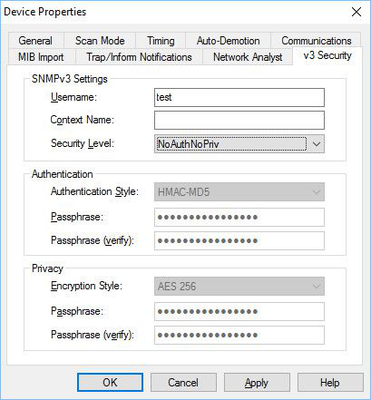Select the Network Analyst tab
371x400 pixels.
(x=248, y=57)
